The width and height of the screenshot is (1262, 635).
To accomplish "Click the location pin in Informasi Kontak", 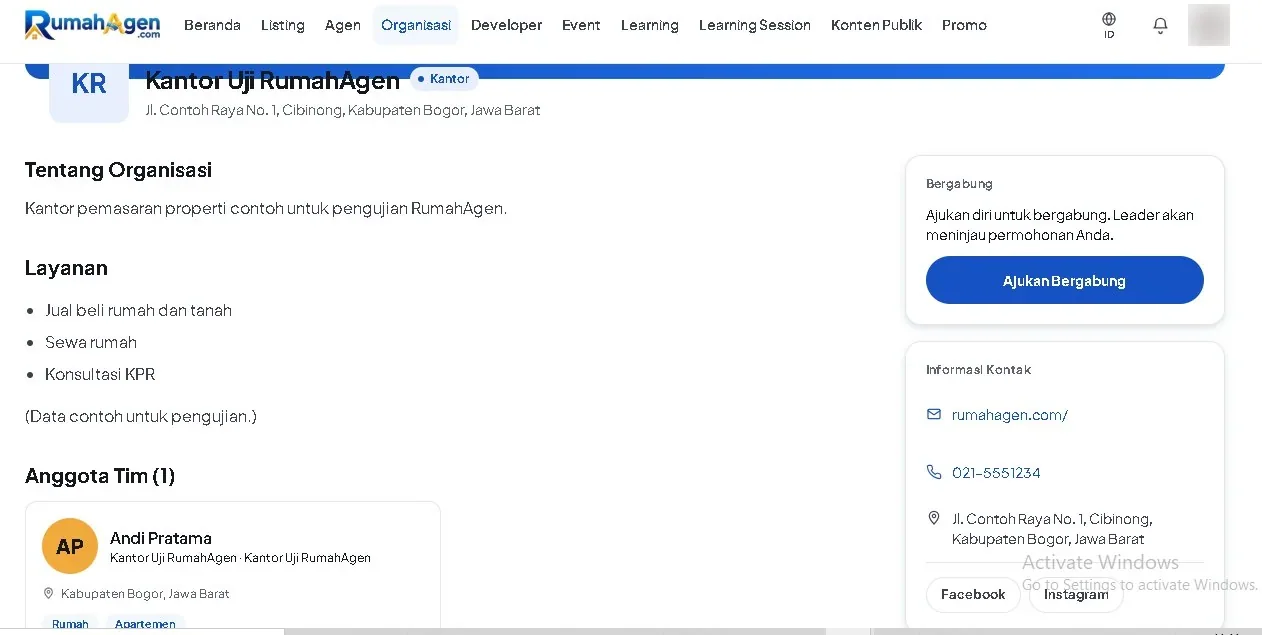I will coord(934,518).
